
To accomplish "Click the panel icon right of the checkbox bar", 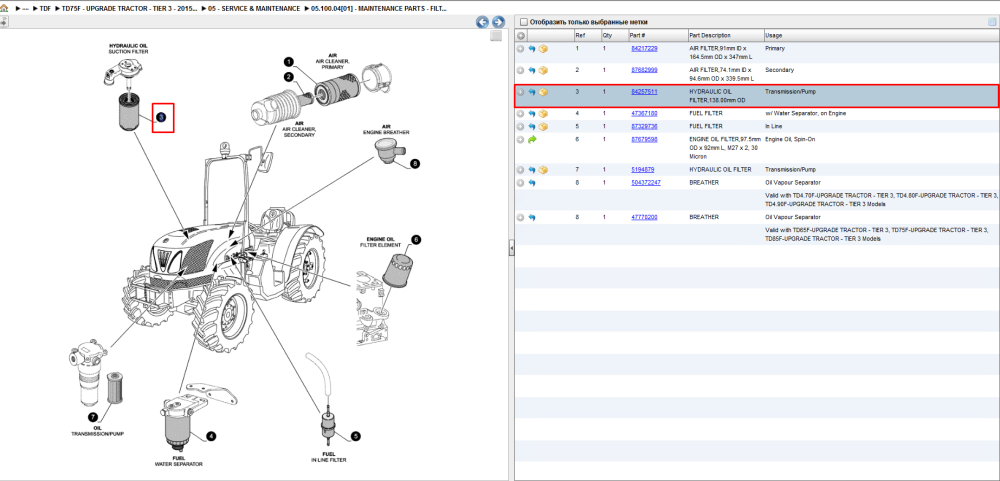I will pos(992,22).
